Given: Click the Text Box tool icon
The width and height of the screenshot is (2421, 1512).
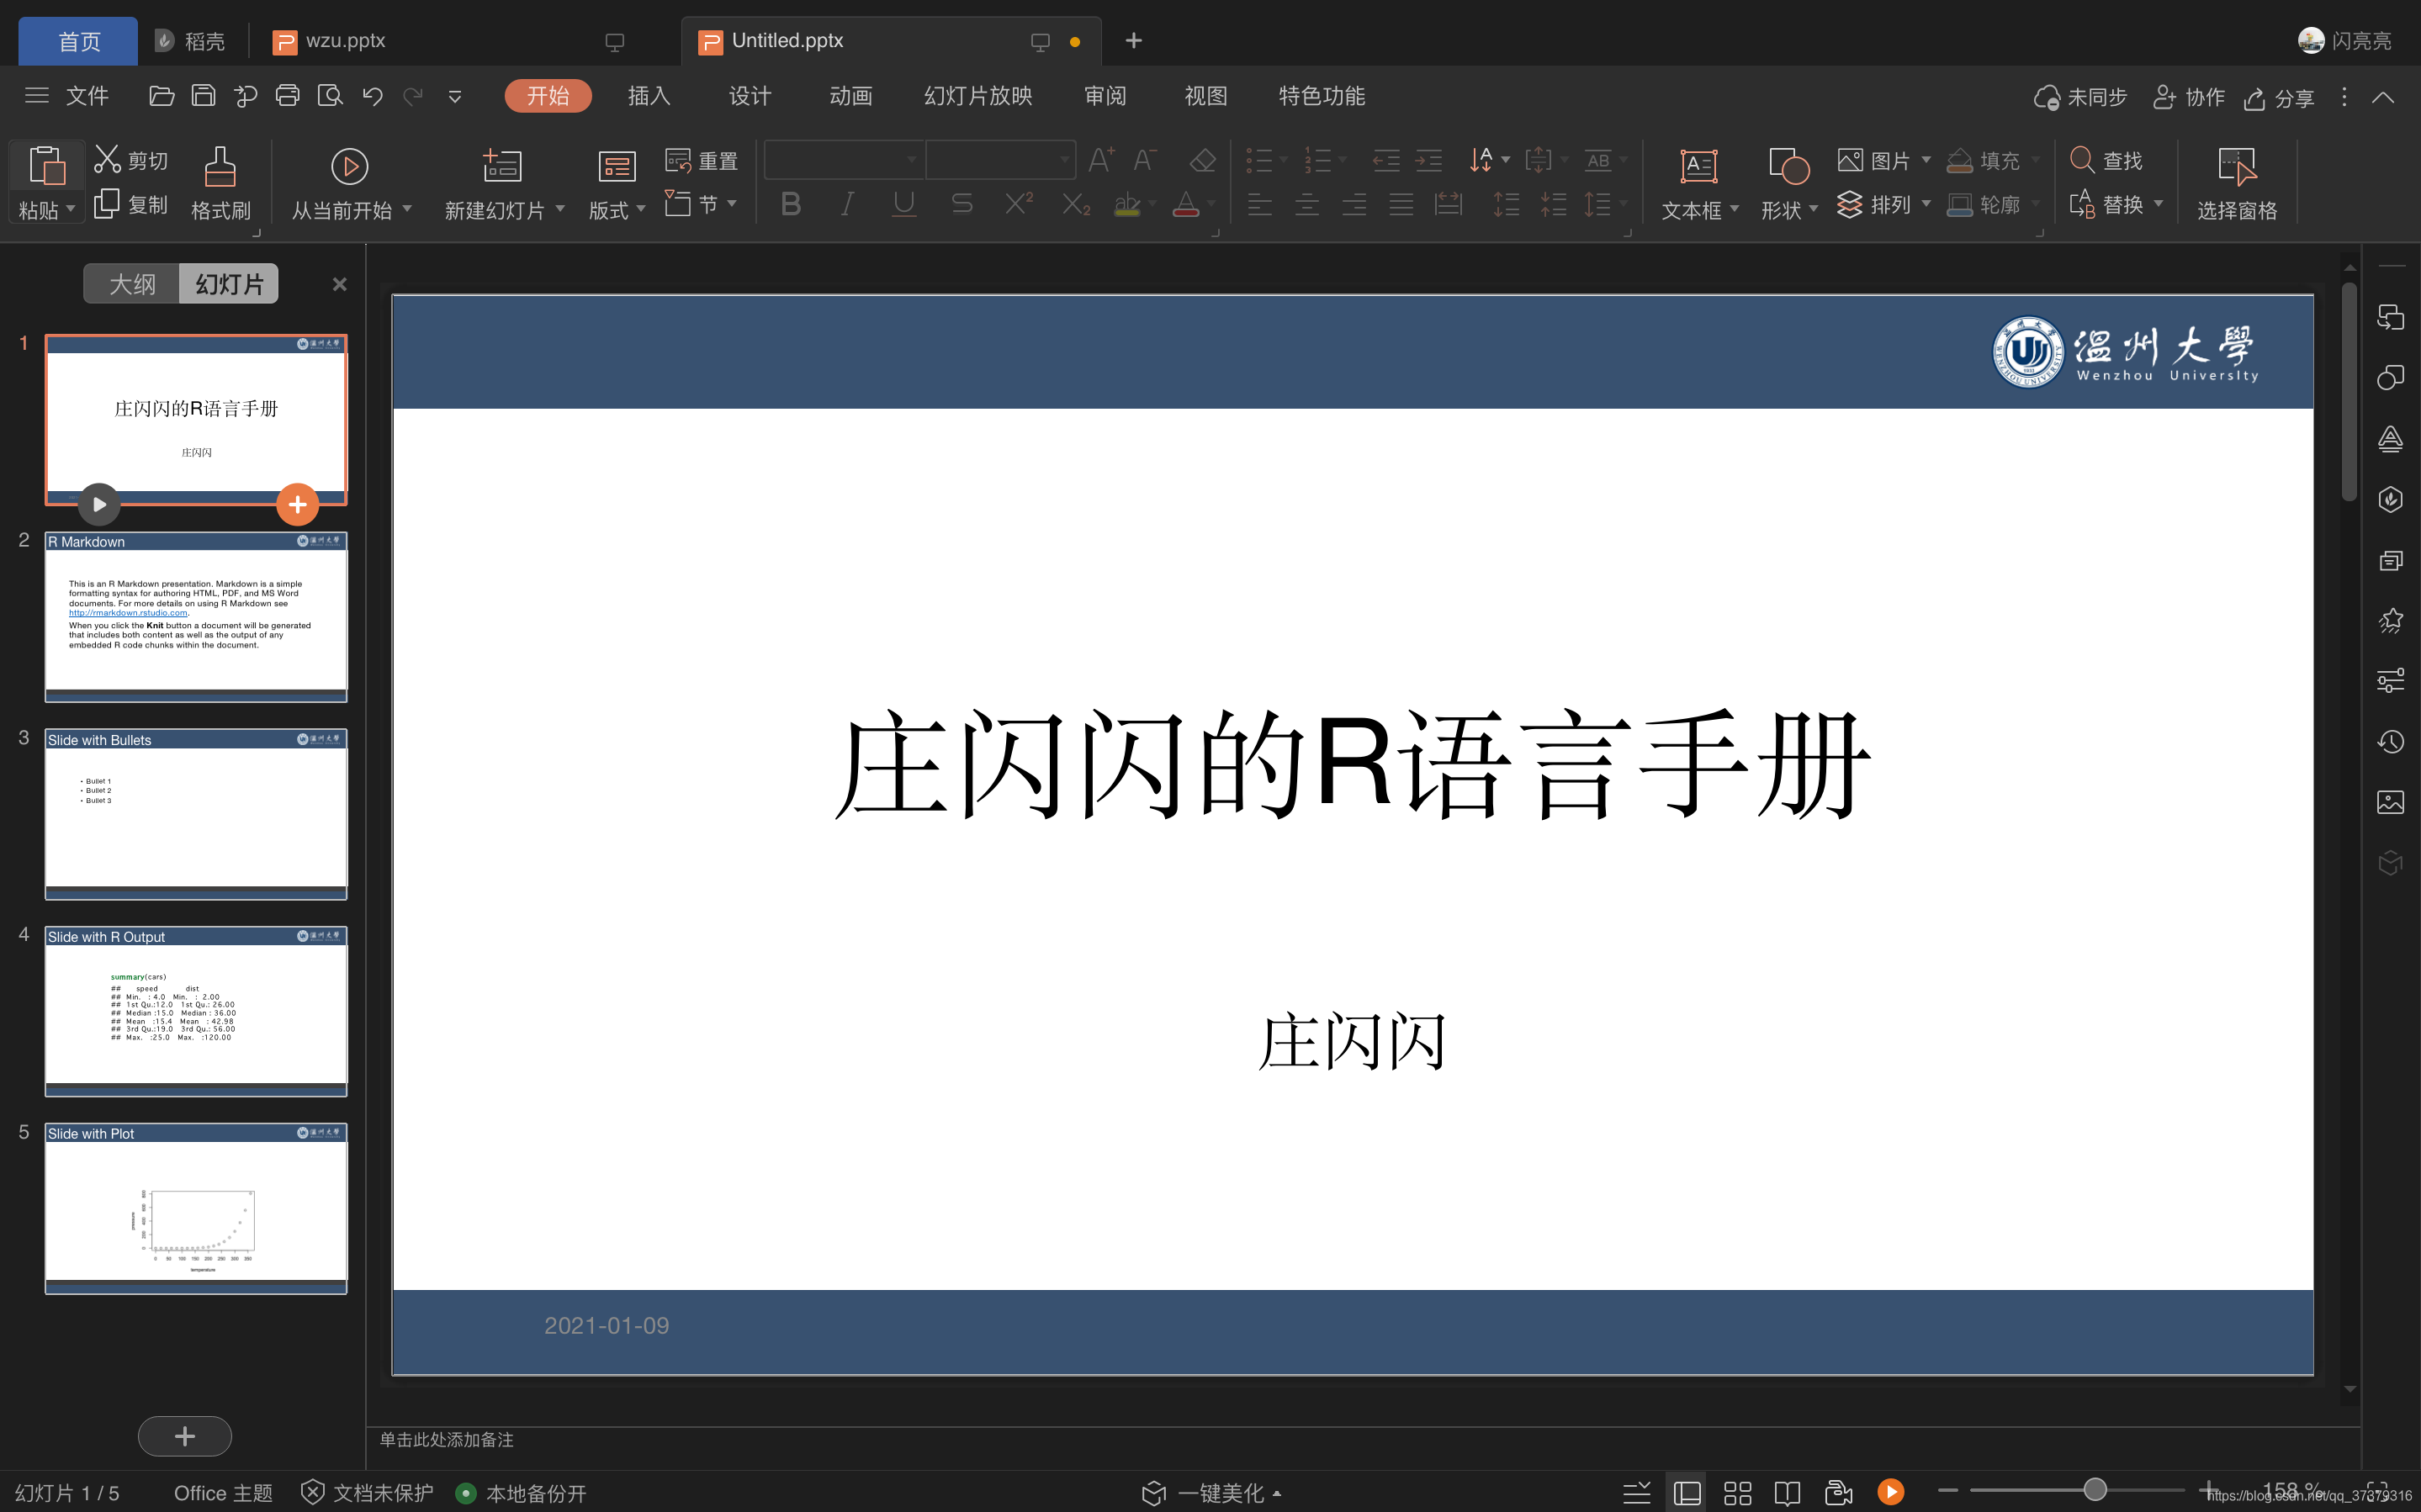Looking at the screenshot, I should 1698,166.
